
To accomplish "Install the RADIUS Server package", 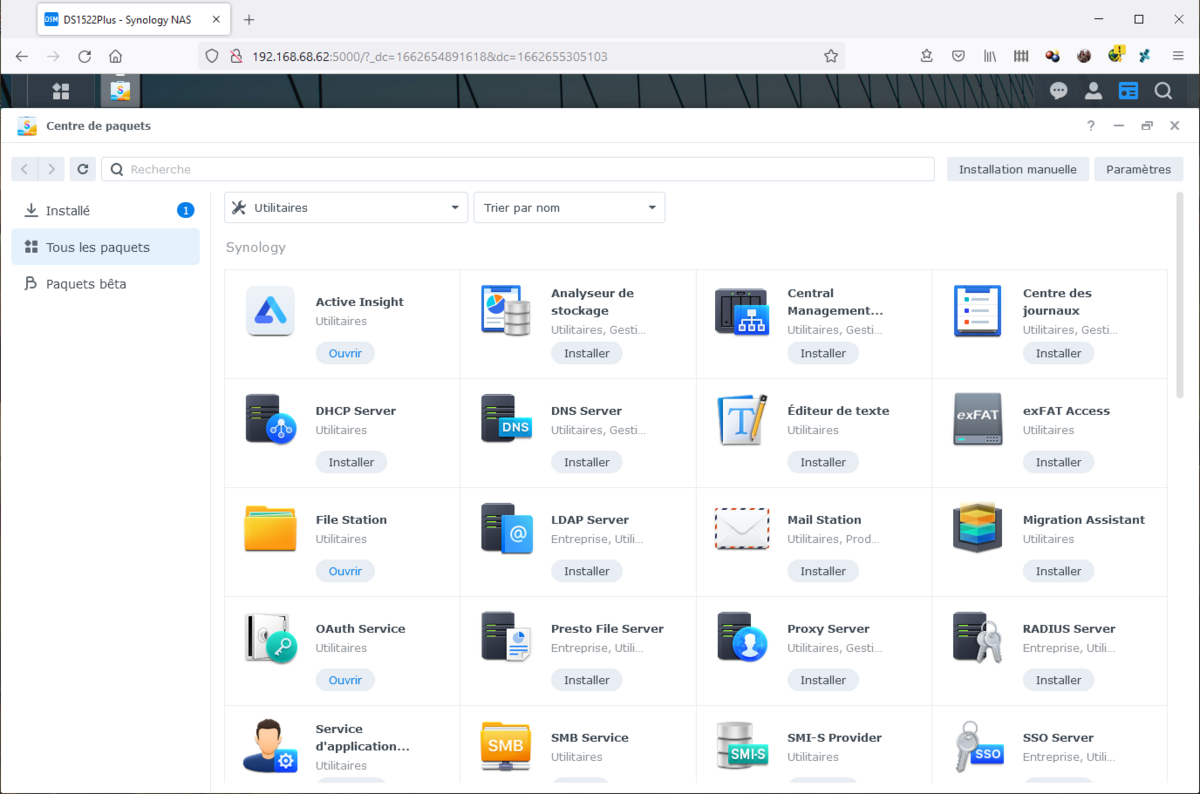I will [1058, 680].
